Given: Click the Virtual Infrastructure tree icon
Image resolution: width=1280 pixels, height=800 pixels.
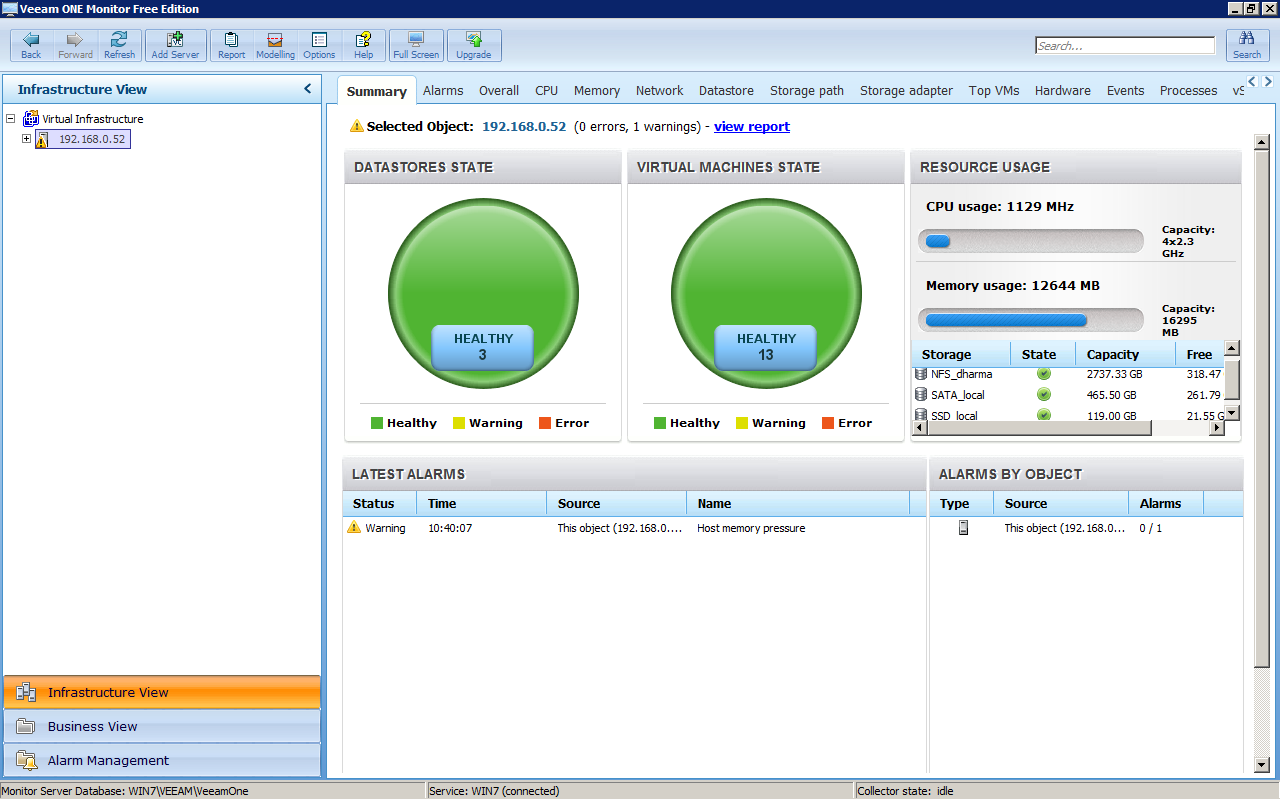Looking at the screenshot, I should click(31, 119).
